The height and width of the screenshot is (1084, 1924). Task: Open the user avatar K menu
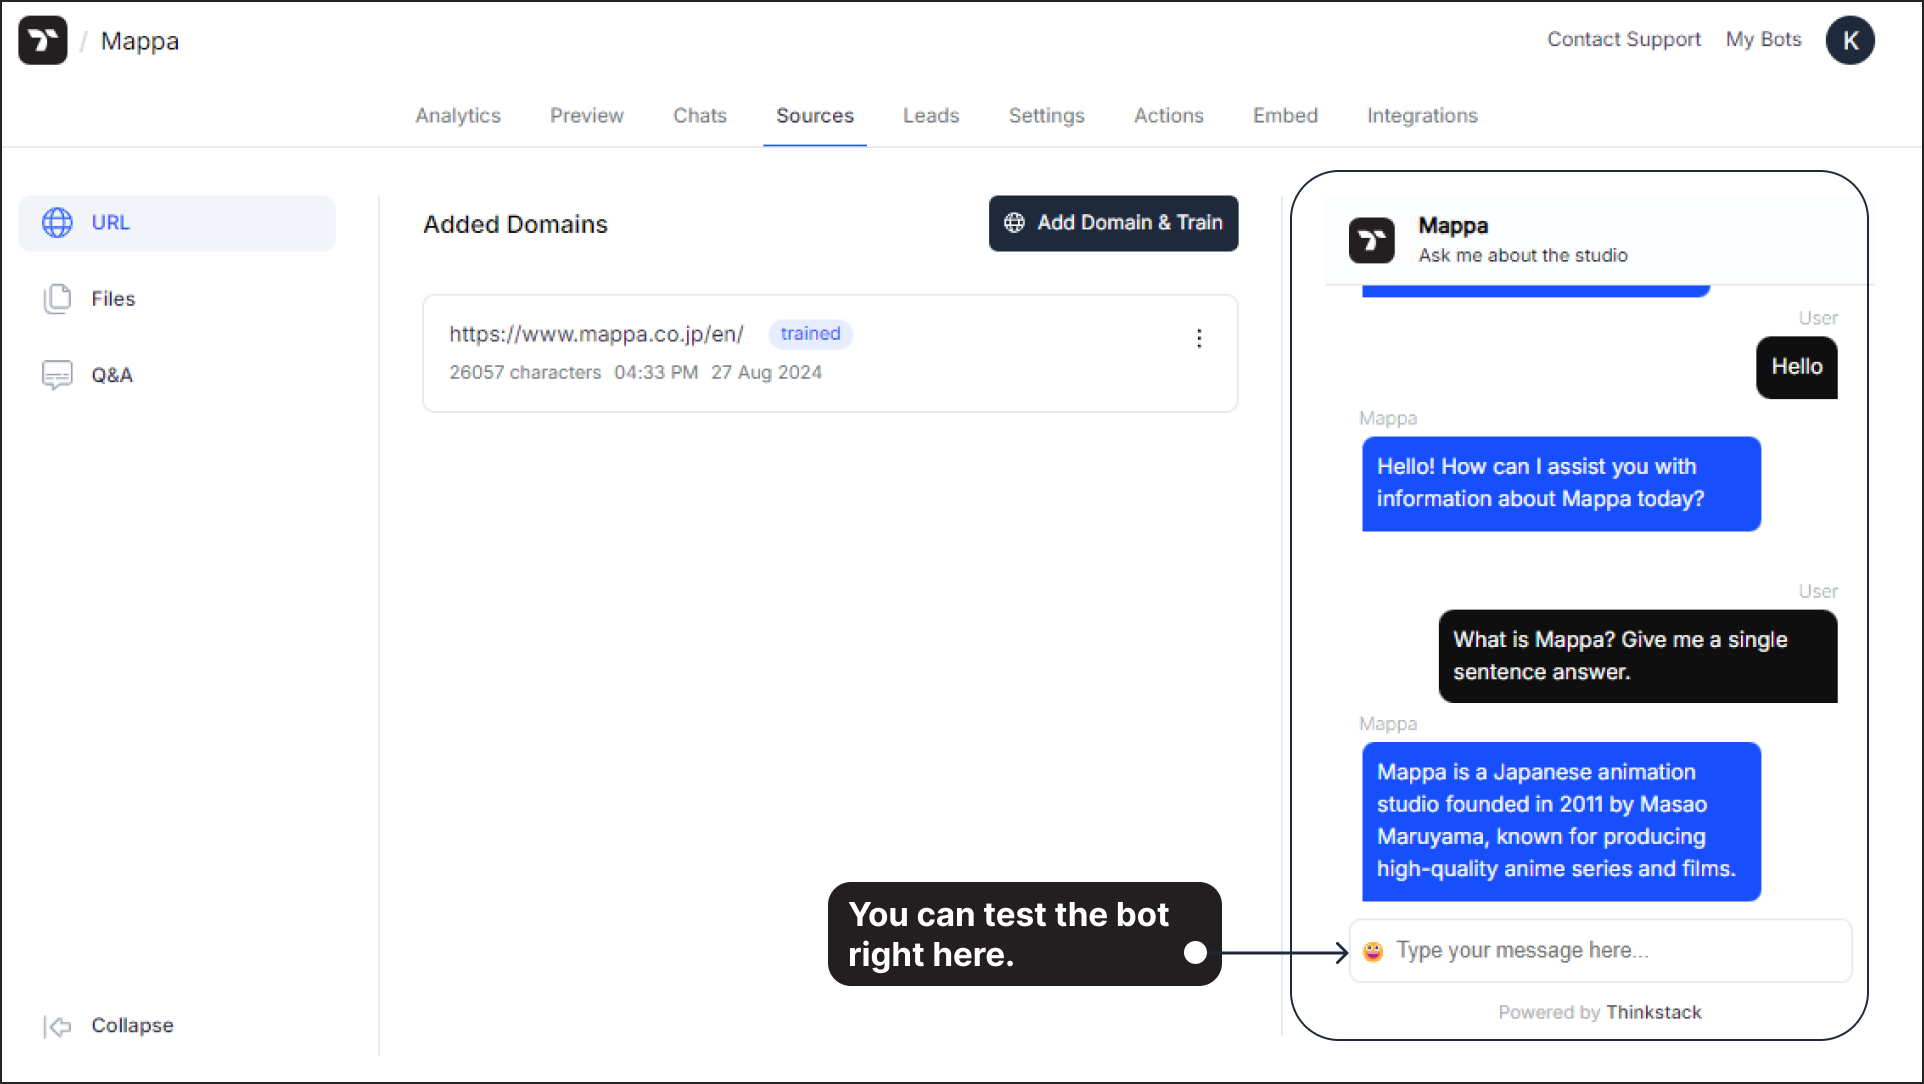click(1850, 41)
